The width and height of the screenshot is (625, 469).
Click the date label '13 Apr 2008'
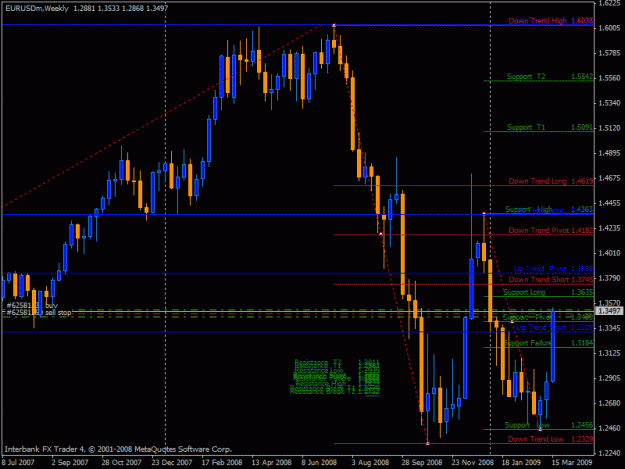271,462
